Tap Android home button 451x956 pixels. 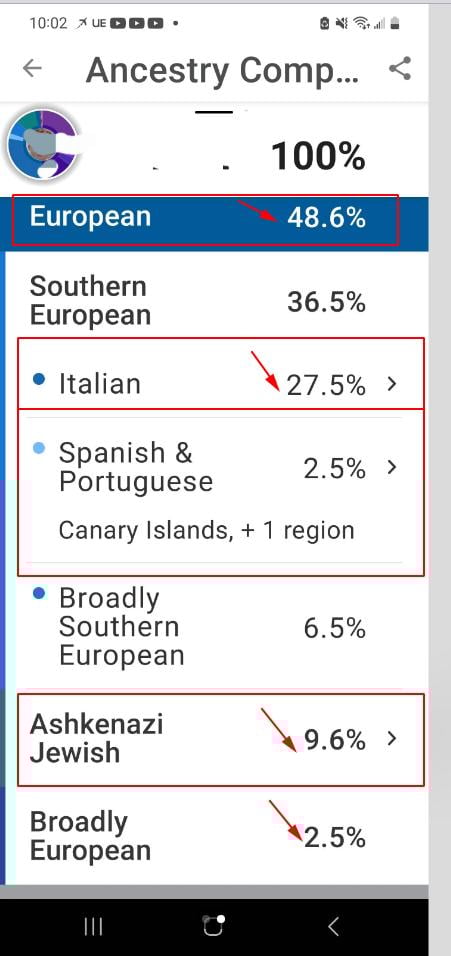(214, 926)
